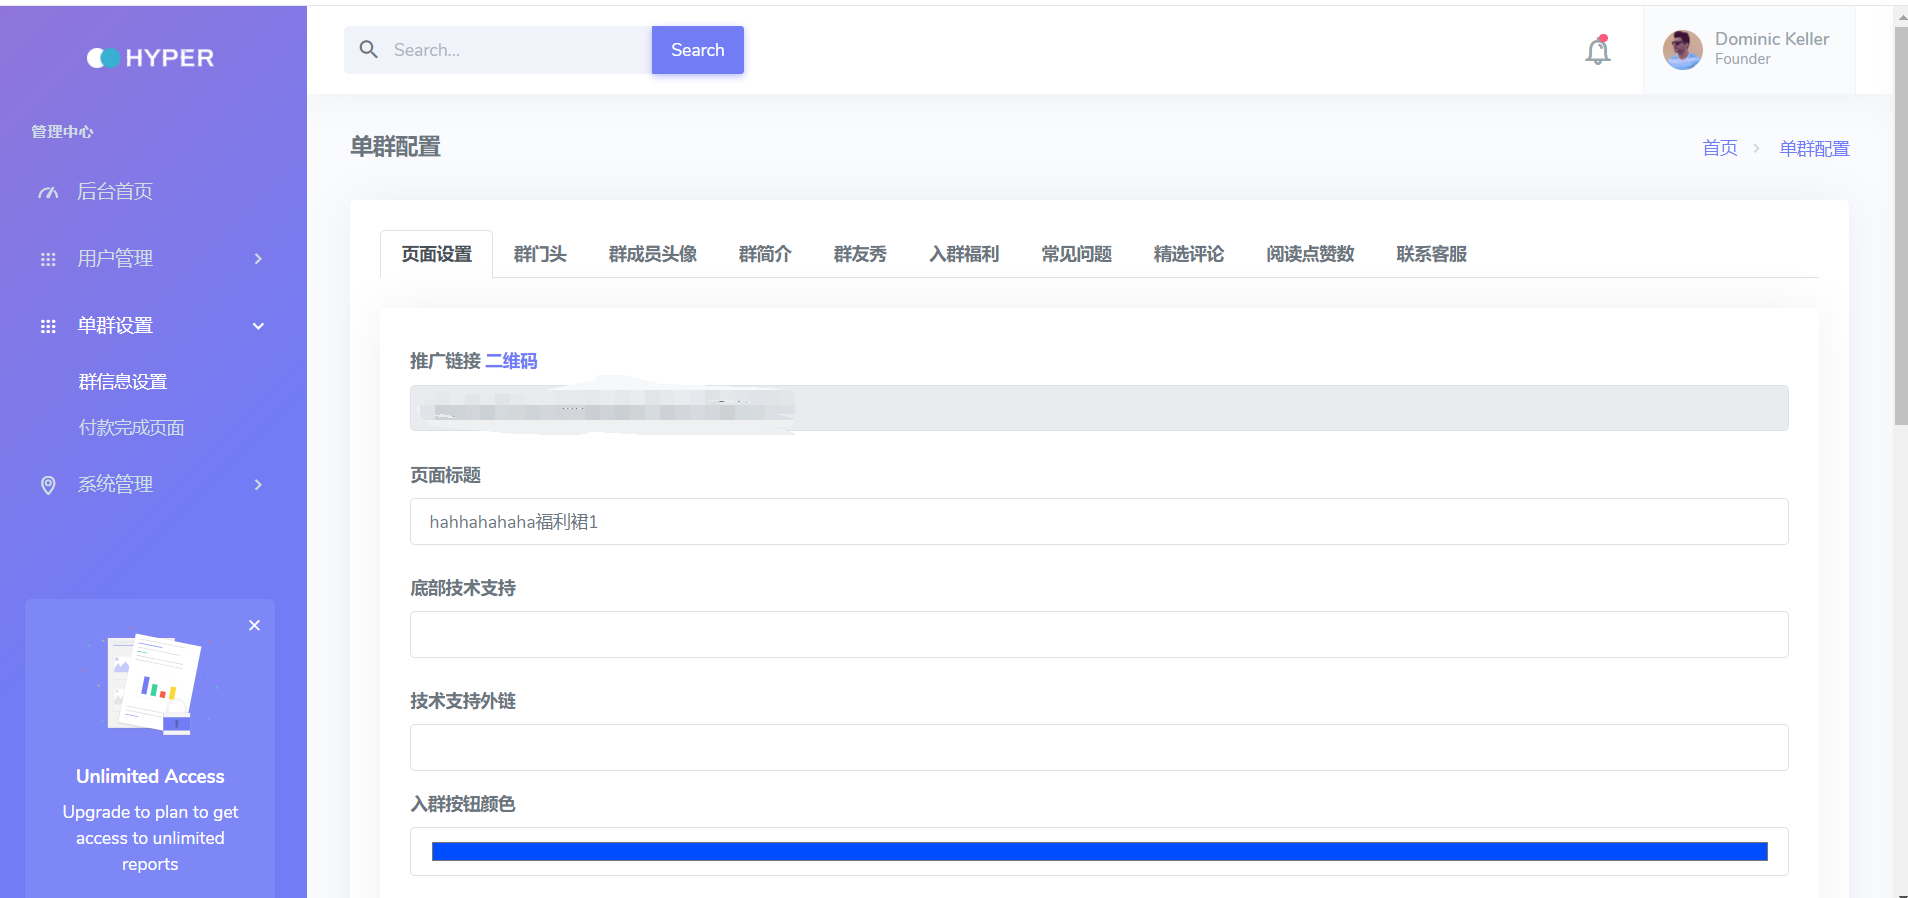Click the search magnifier icon
The image size is (1908, 898).
[x=369, y=50]
